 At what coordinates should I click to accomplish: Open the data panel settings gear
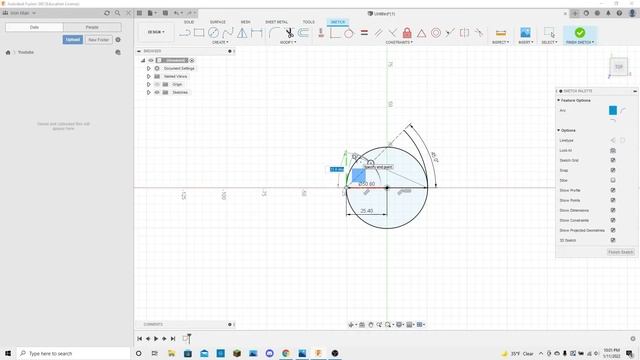click(118, 40)
